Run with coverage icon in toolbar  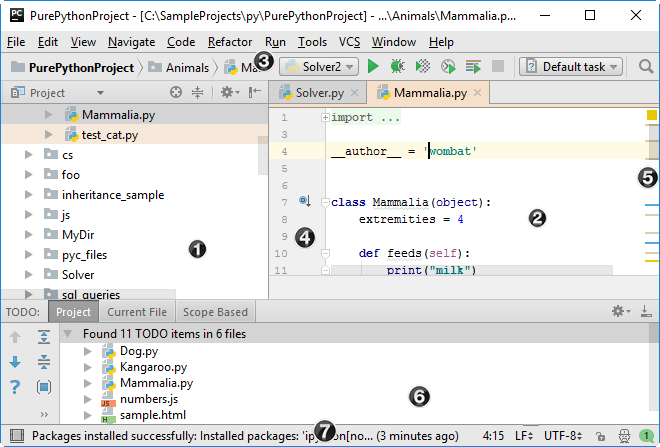point(422,67)
